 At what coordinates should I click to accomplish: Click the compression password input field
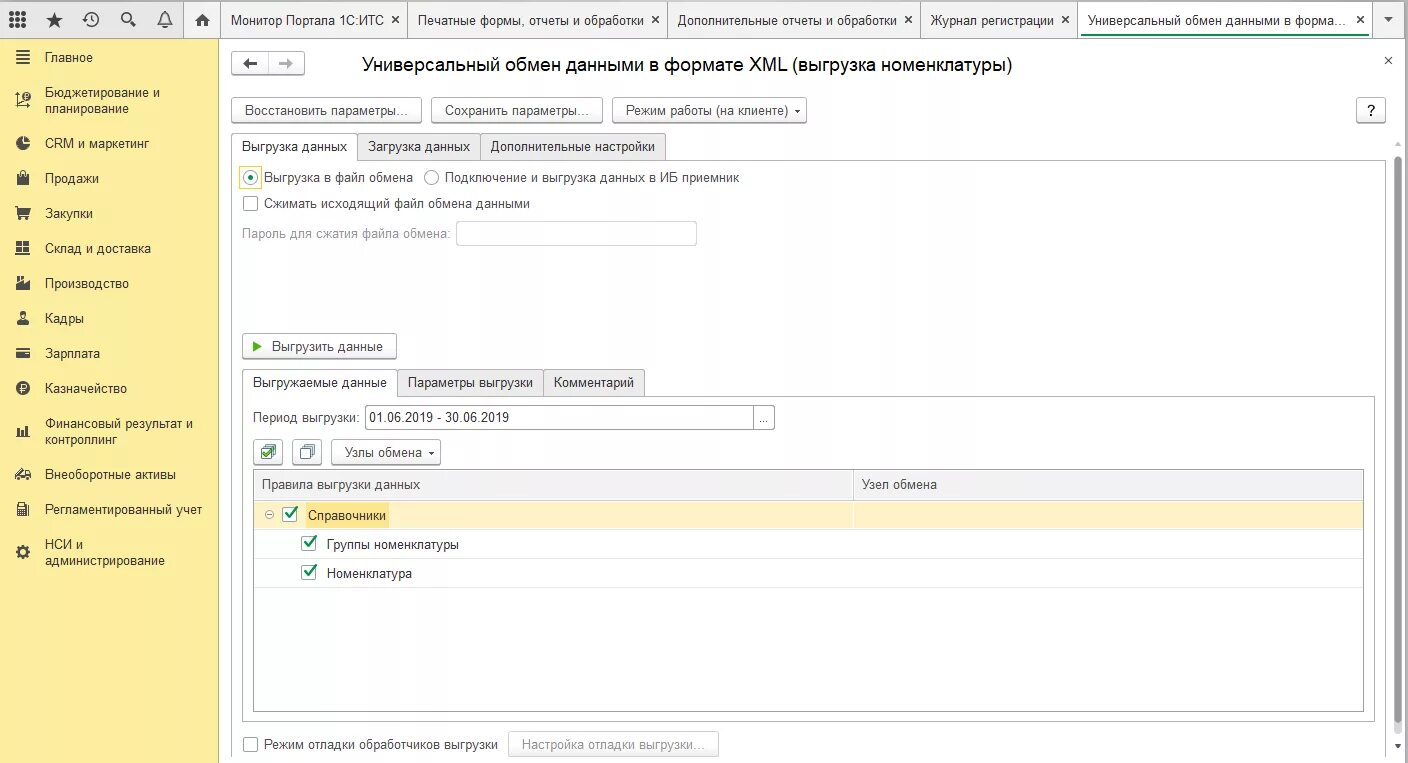pyautogui.click(x=576, y=233)
